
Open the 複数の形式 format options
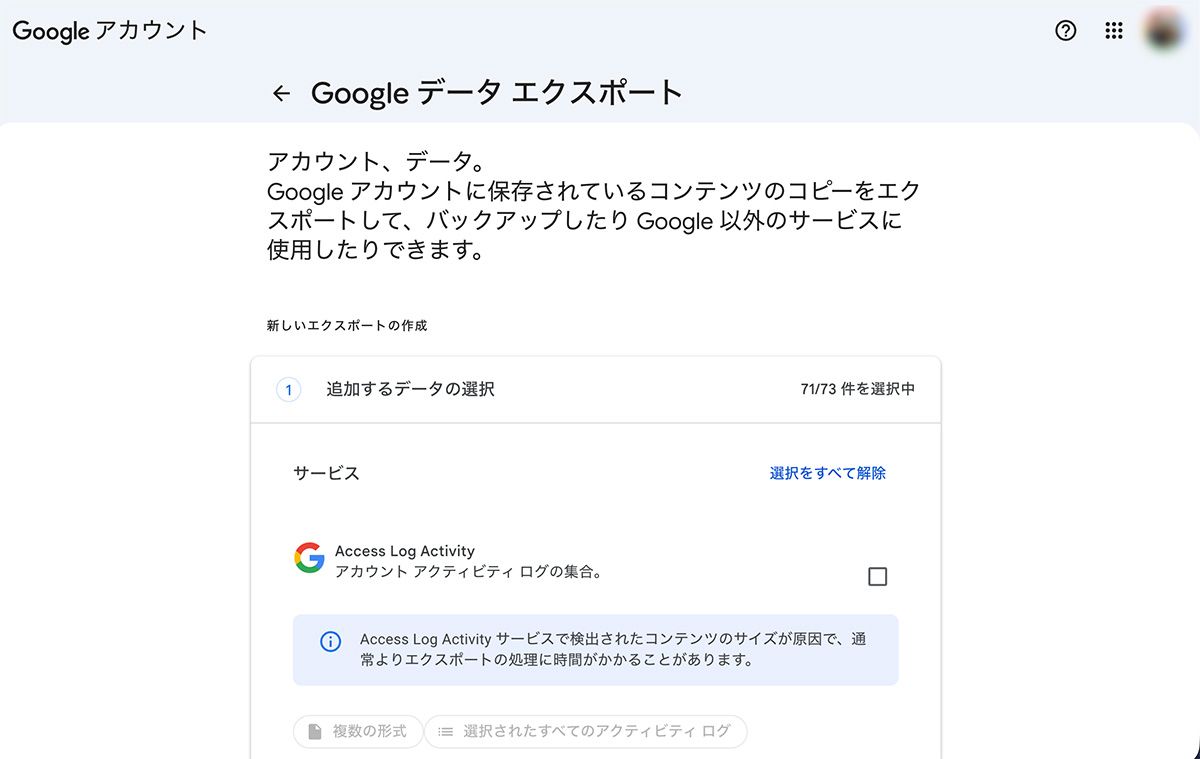click(x=357, y=732)
